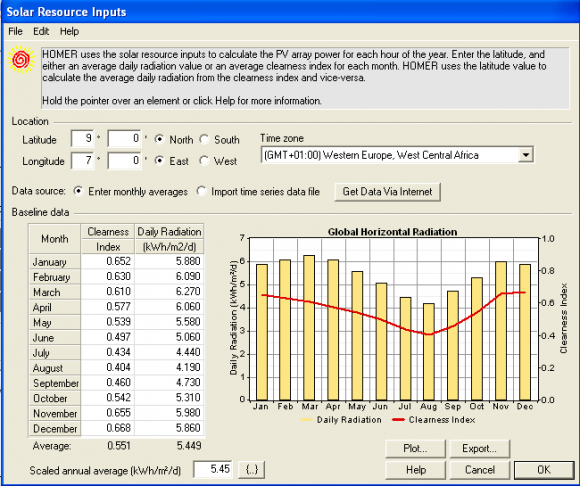Choose Import time series data file option

coord(201,191)
